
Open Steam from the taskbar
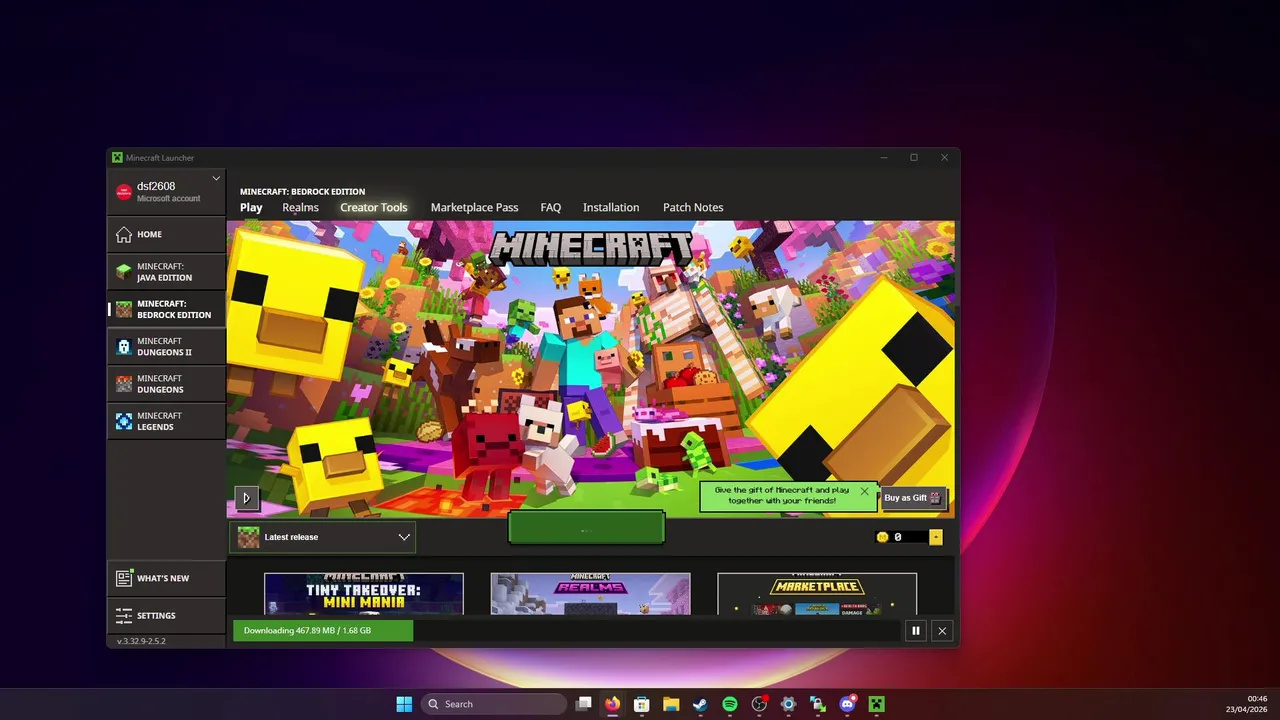pos(700,704)
